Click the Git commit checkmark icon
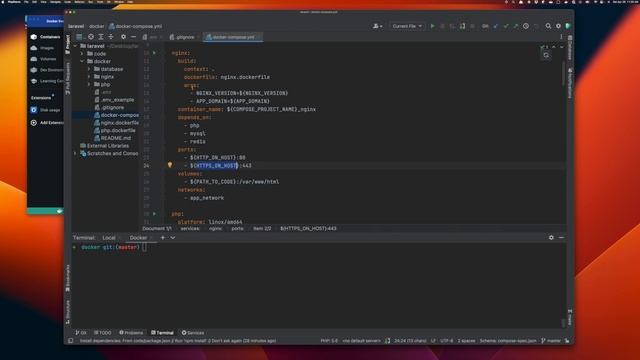 point(506,26)
